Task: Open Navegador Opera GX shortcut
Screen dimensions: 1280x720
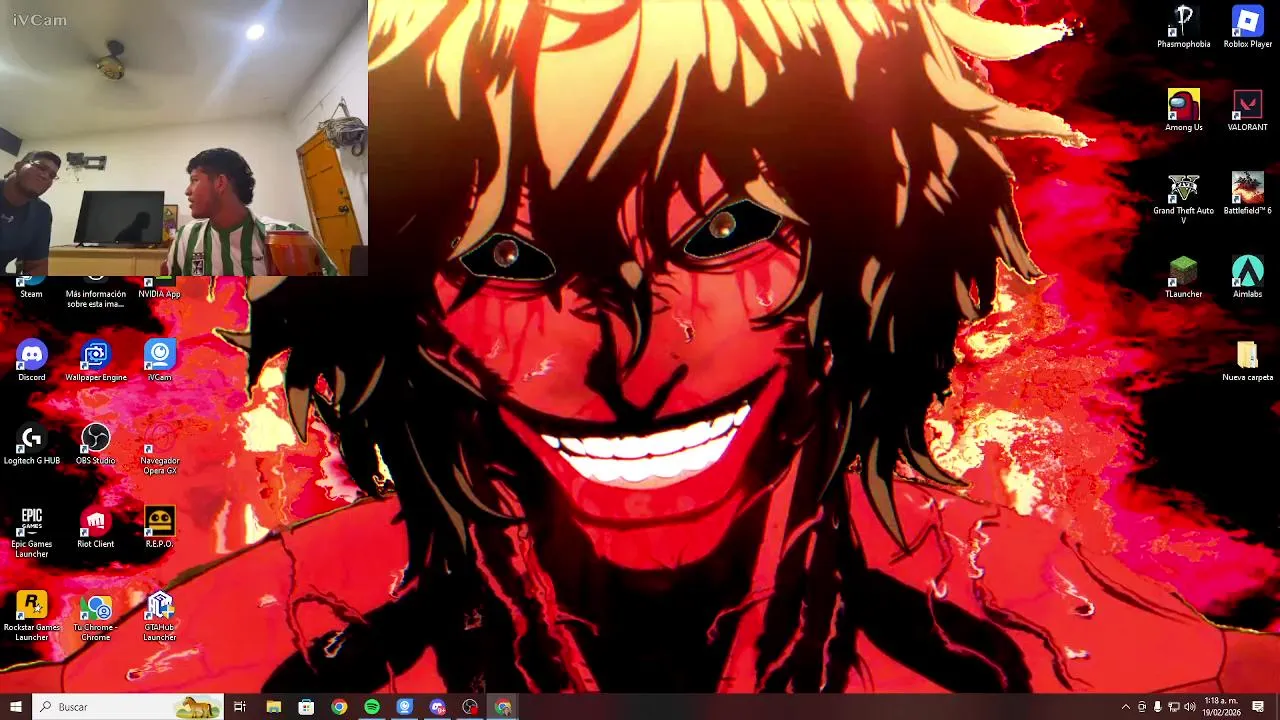Action: [x=160, y=449]
